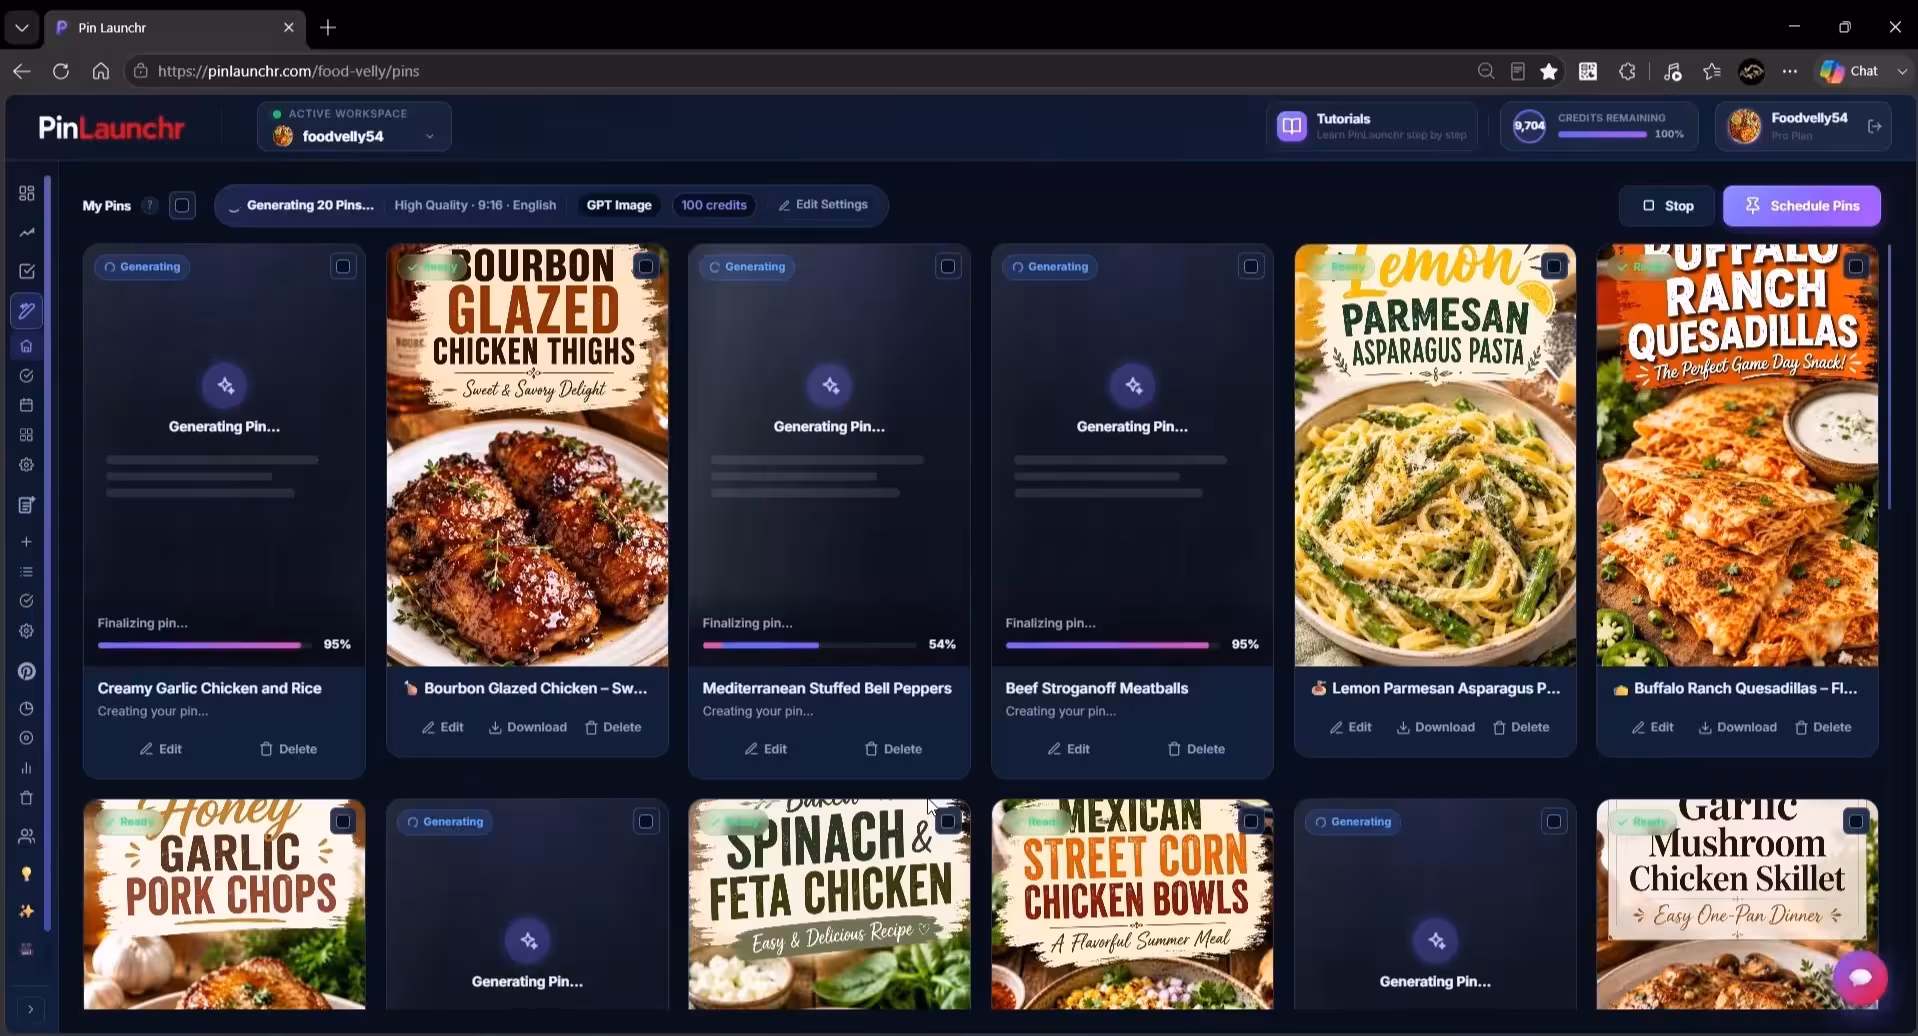
Task: Click the yellow lightbulb sidebar icon
Action: tap(27, 874)
